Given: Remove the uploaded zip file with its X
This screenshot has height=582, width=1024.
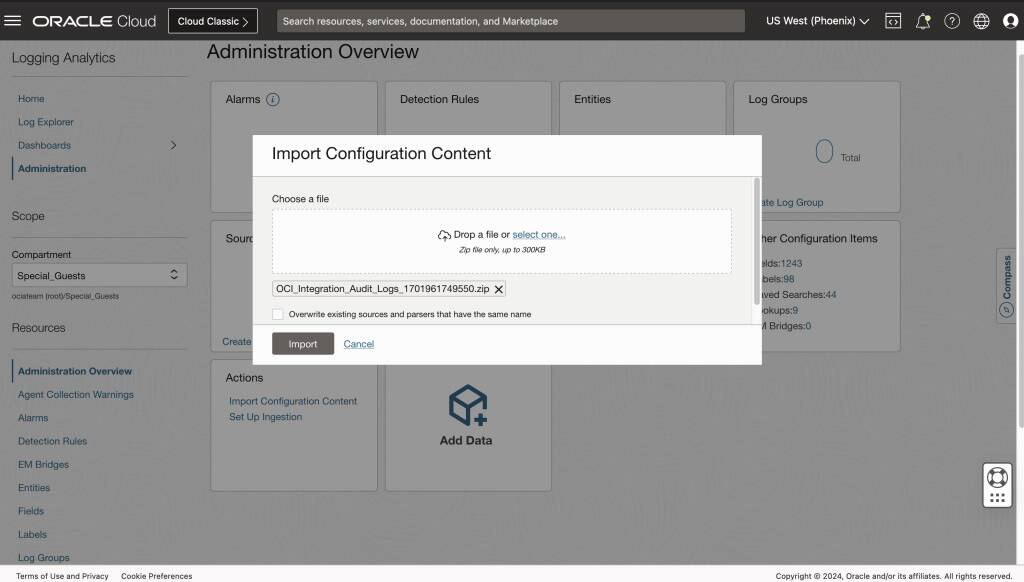Looking at the screenshot, I should point(498,288).
